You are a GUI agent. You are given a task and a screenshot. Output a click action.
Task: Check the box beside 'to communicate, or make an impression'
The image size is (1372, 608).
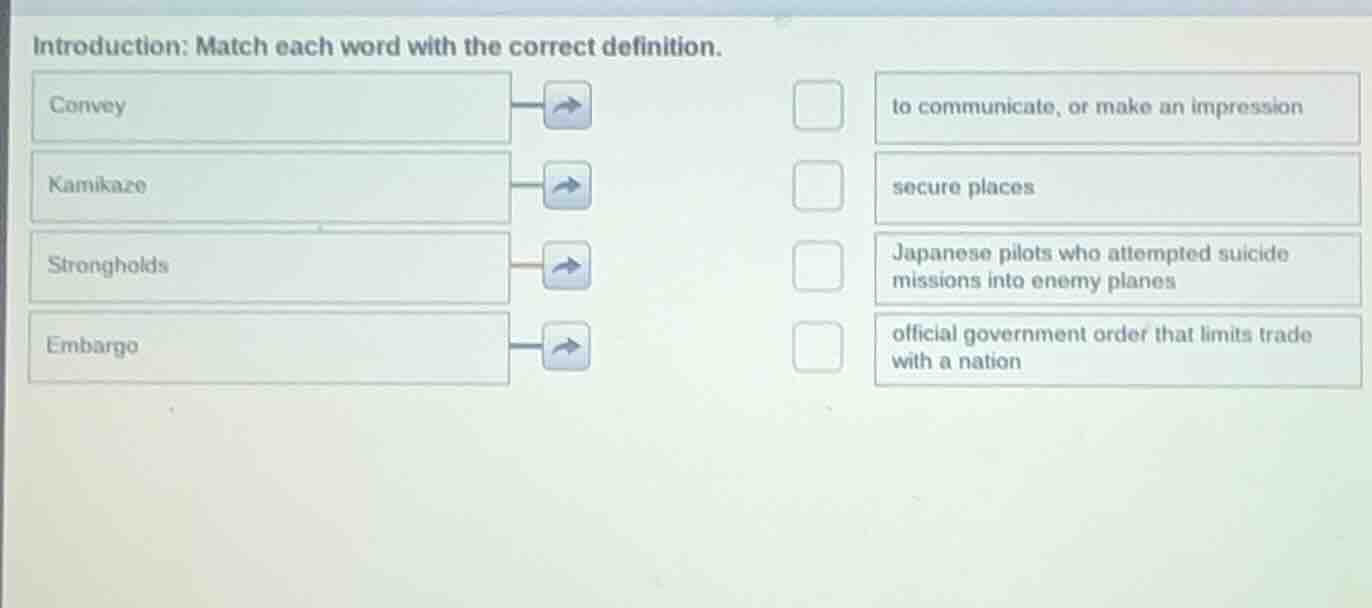(x=817, y=105)
